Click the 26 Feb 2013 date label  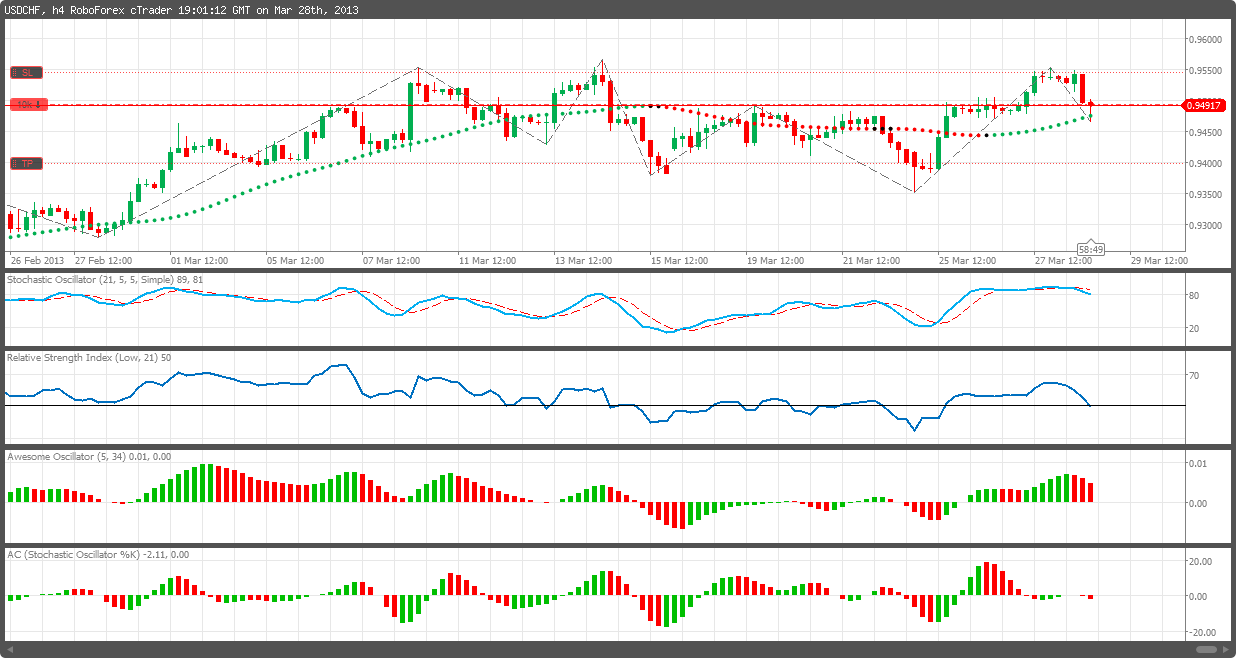35,260
